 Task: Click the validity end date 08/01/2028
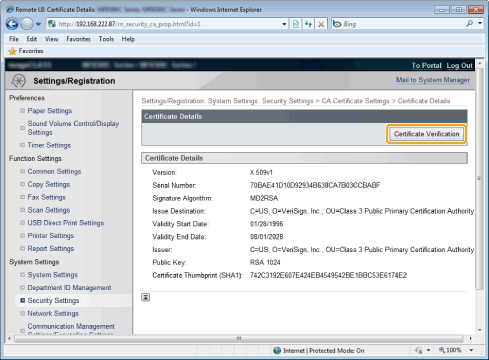266,237
